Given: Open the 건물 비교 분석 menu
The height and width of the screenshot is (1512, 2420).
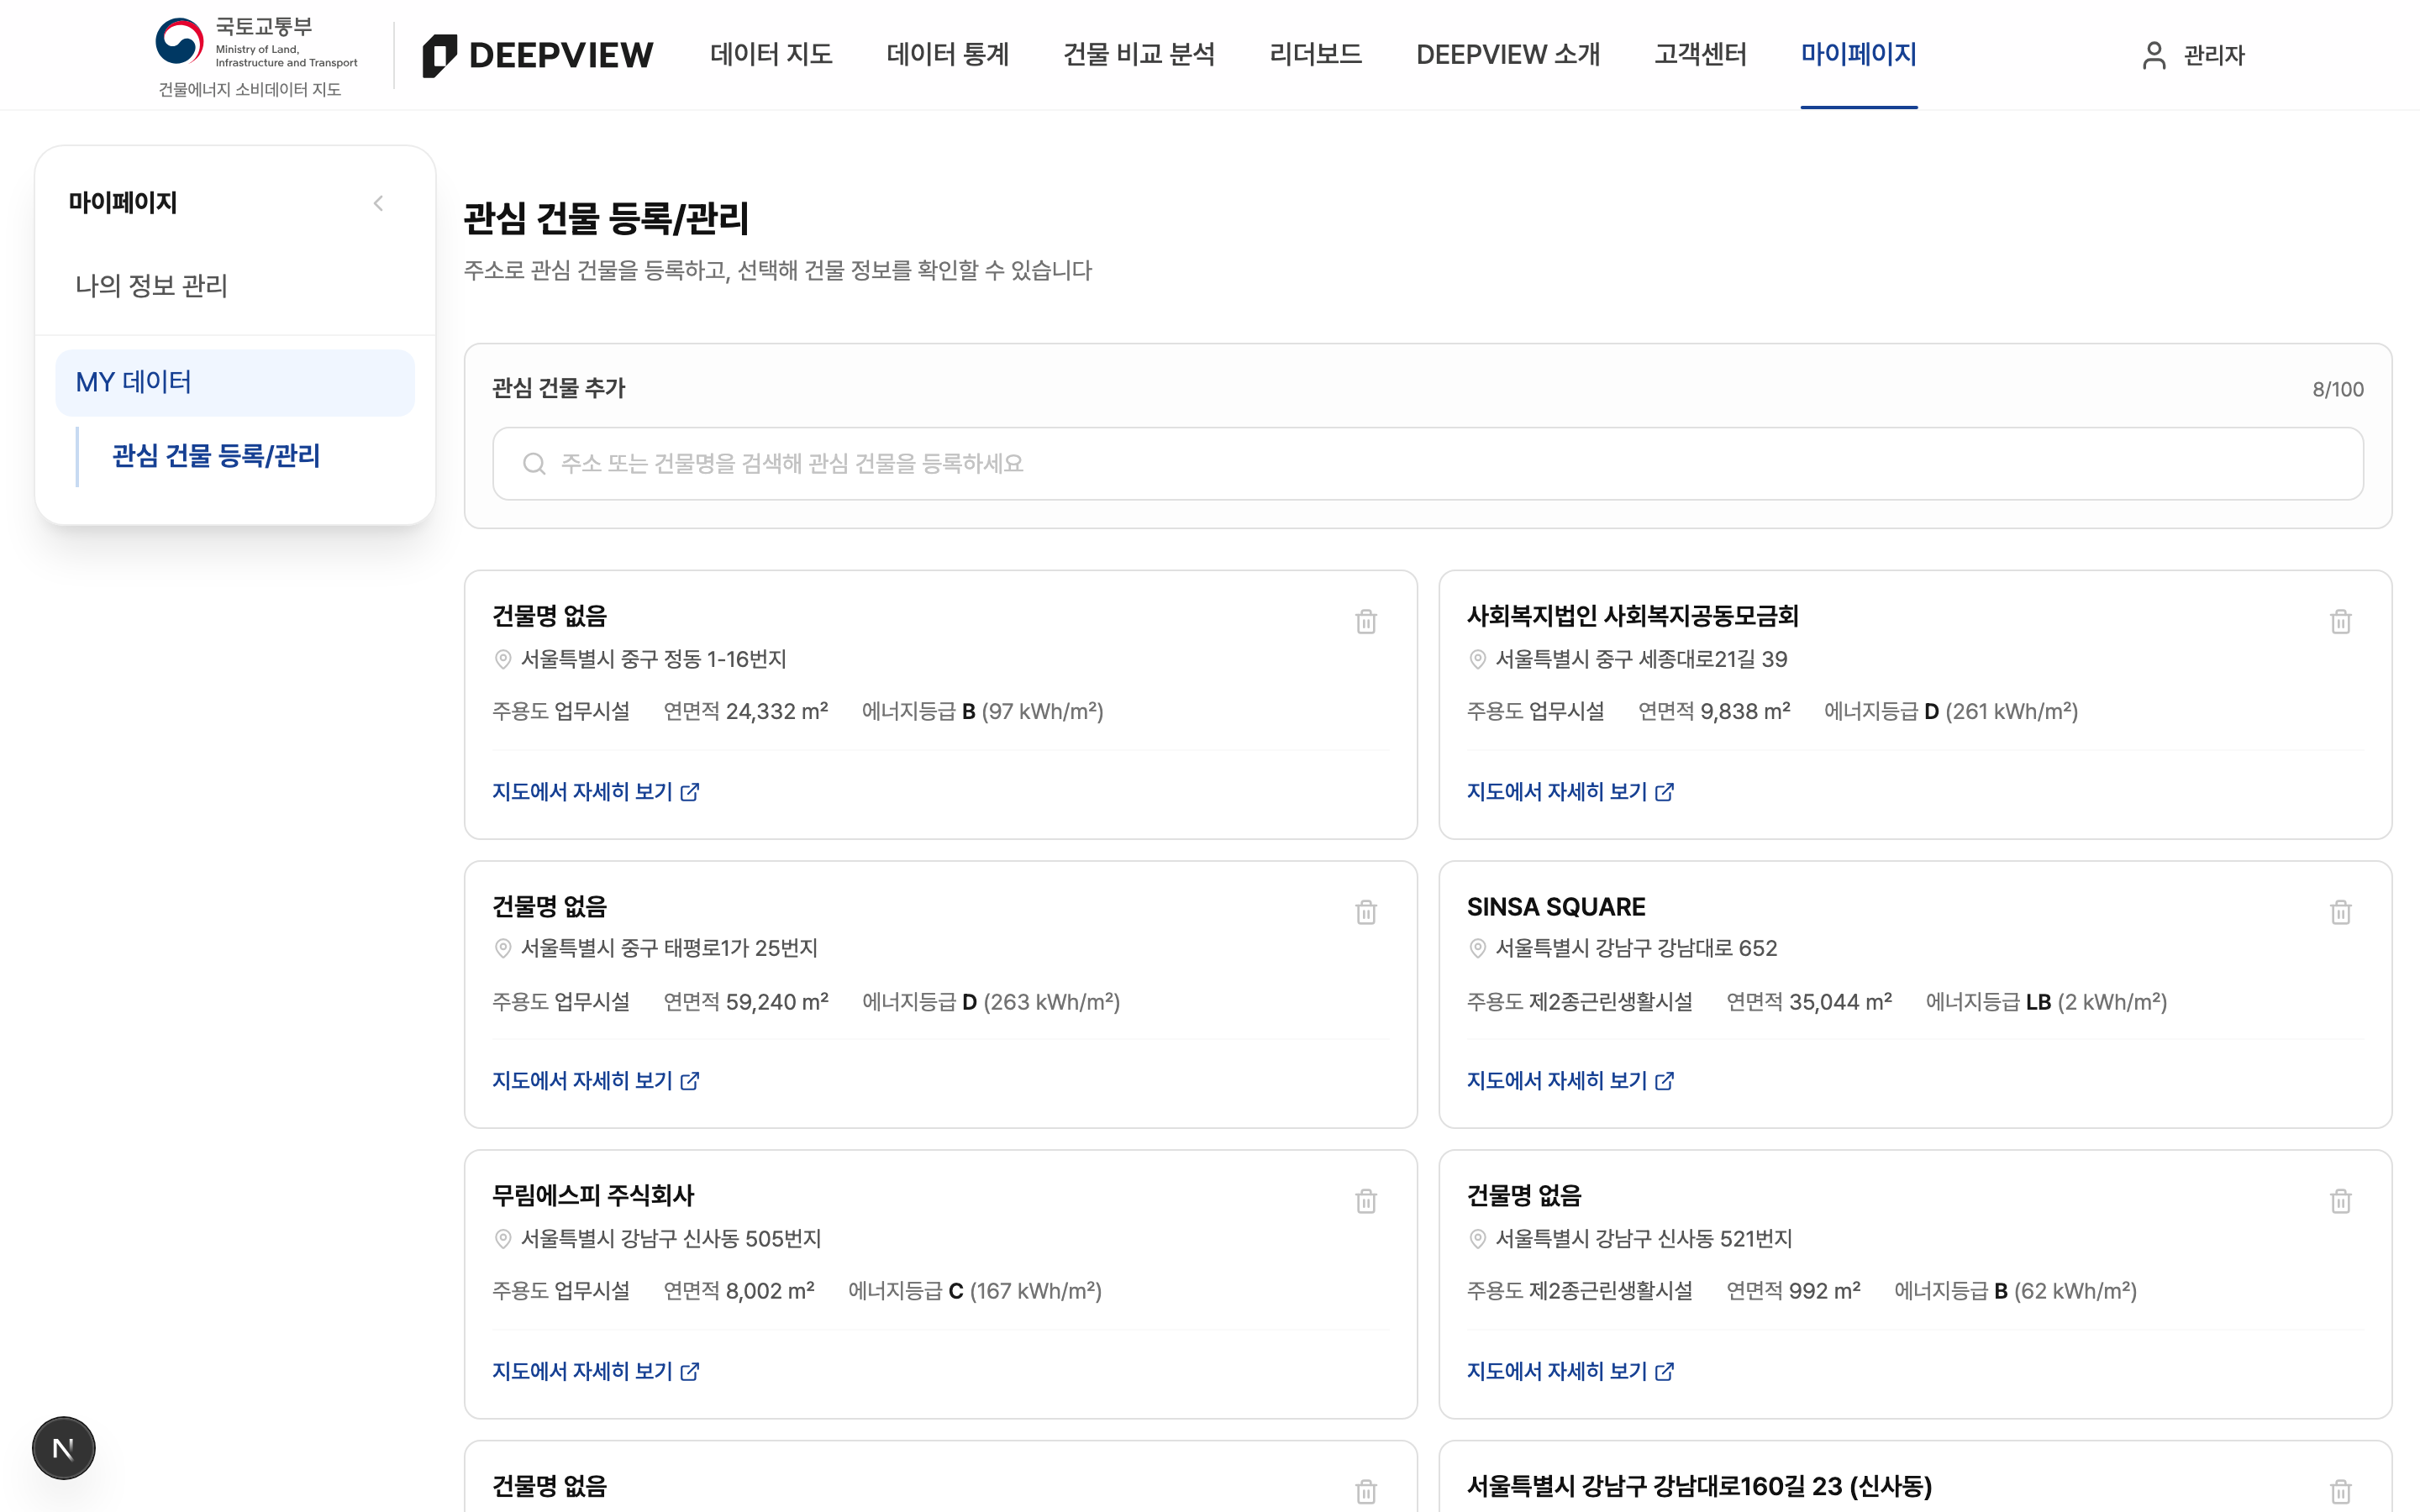Looking at the screenshot, I should (1139, 54).
